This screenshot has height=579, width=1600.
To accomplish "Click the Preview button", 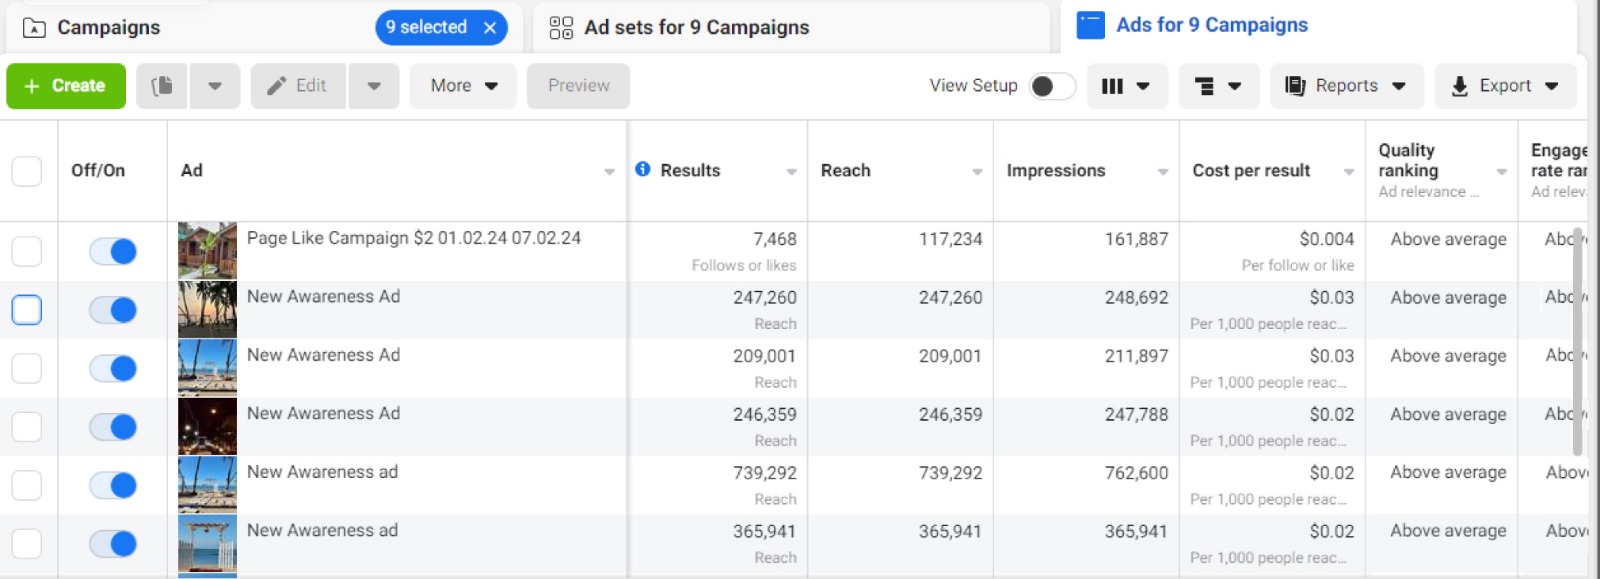I will pos(578,86).
